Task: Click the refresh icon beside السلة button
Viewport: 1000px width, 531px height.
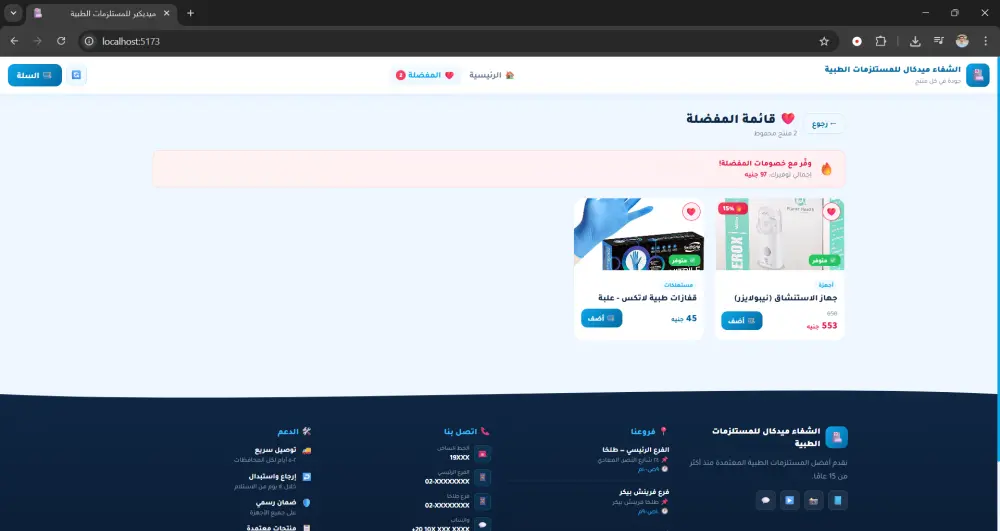Action: coord(77,75)
